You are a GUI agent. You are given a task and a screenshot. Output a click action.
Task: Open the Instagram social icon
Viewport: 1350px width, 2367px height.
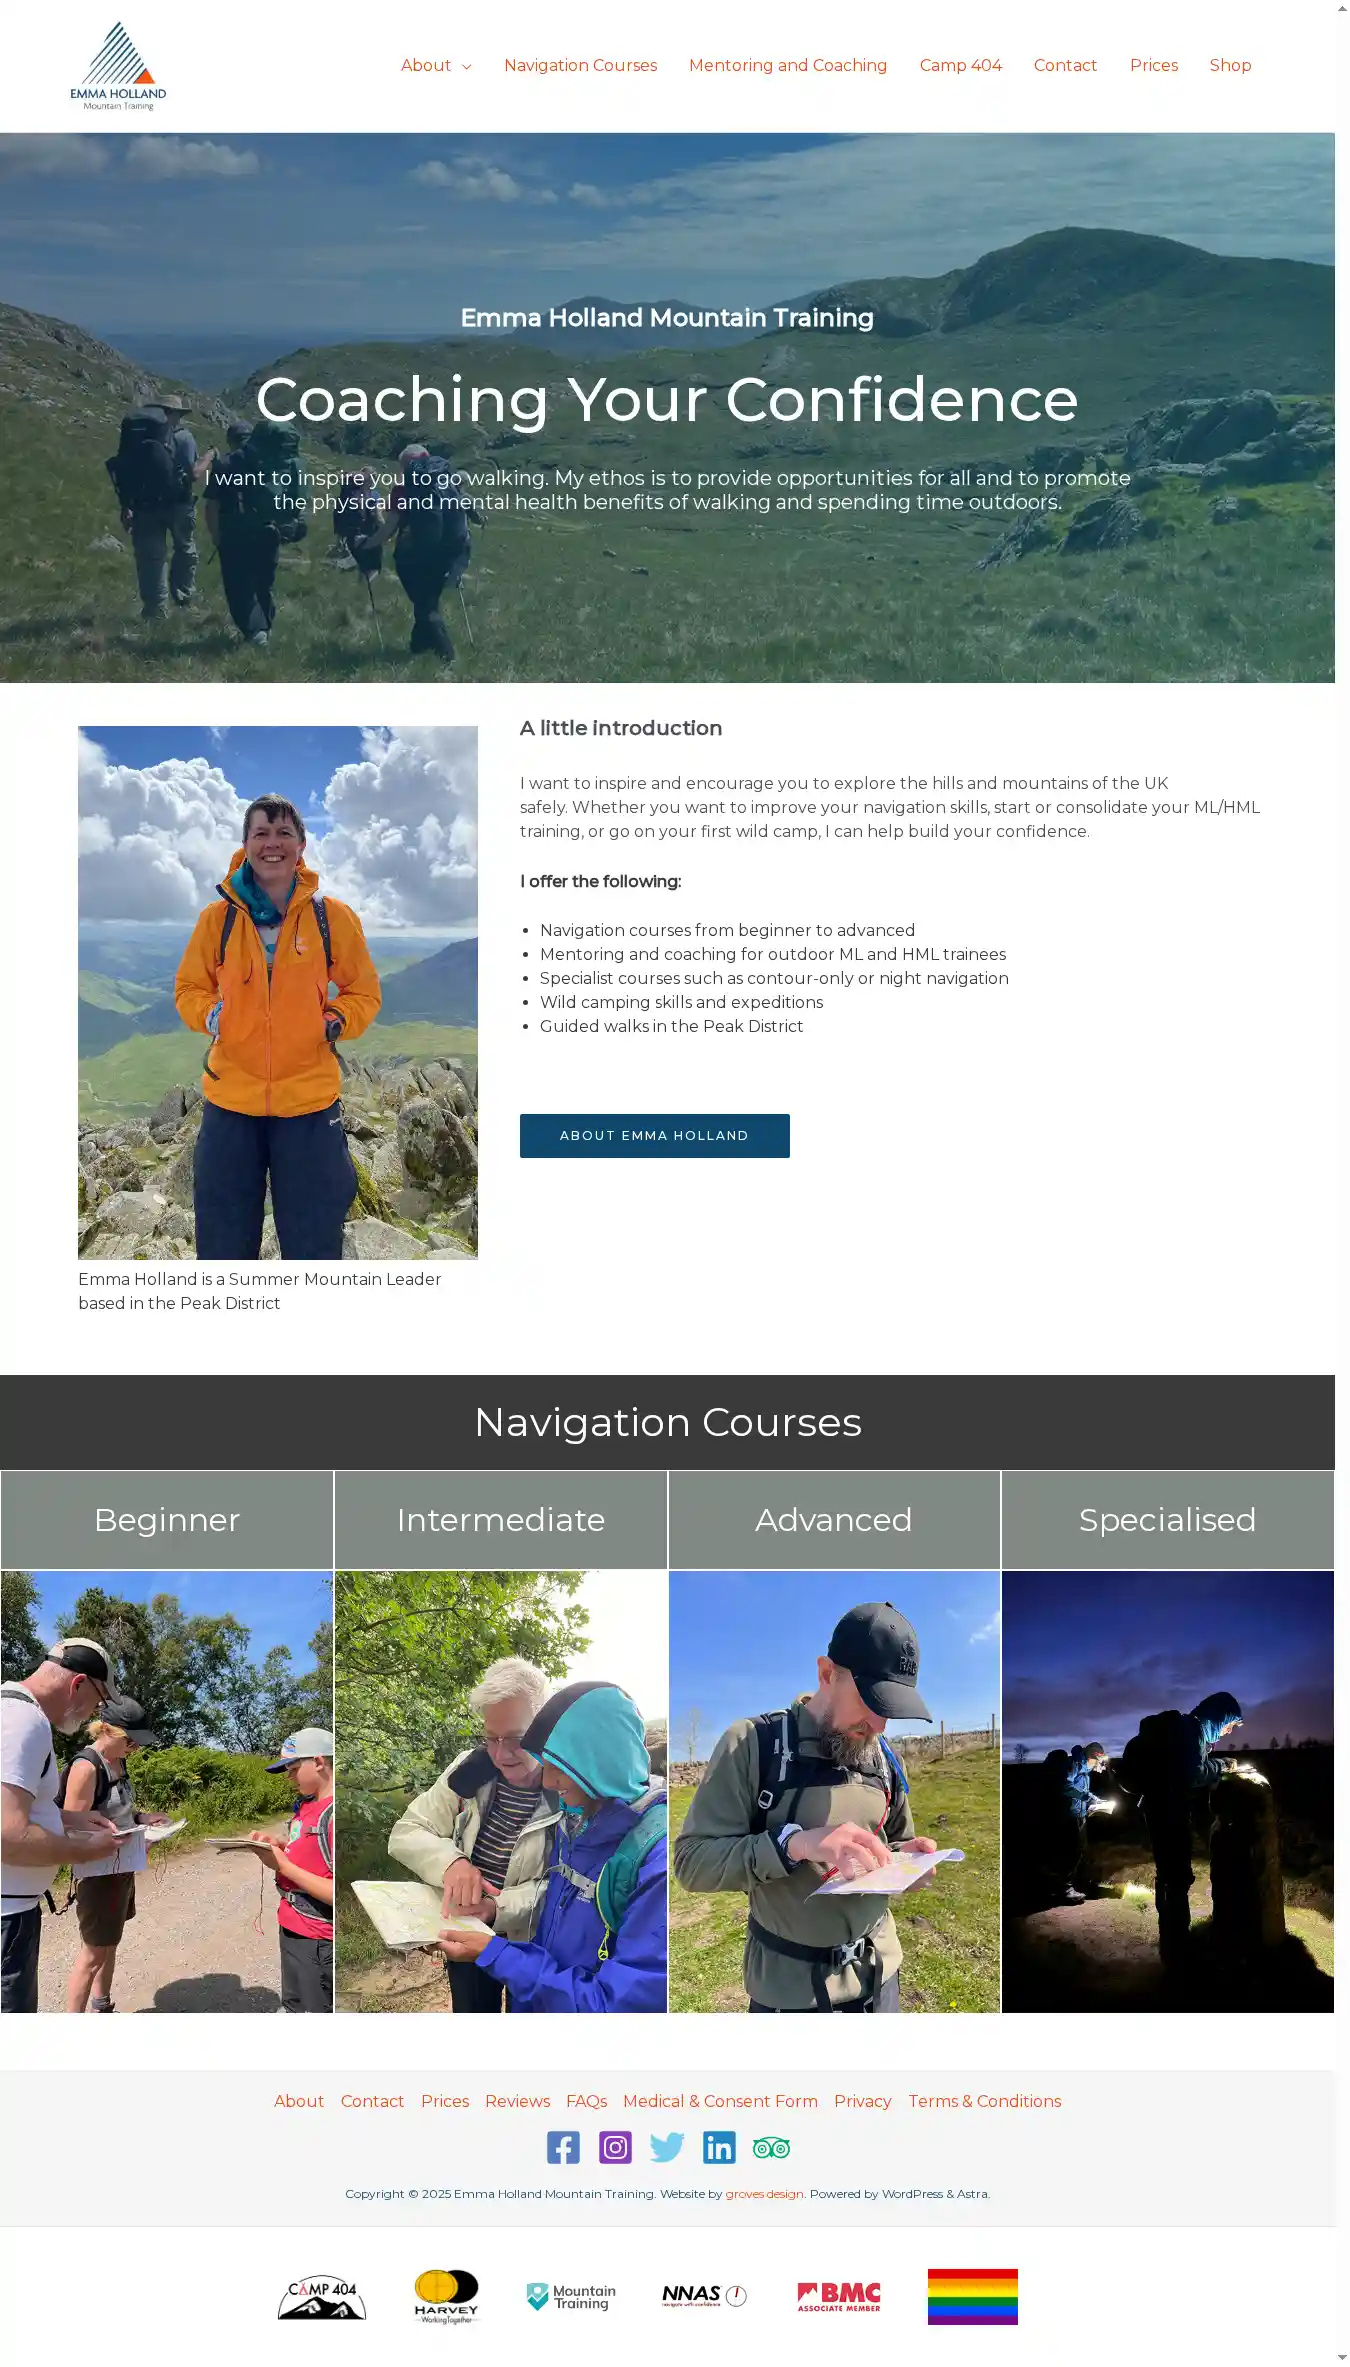point(615,2147)
